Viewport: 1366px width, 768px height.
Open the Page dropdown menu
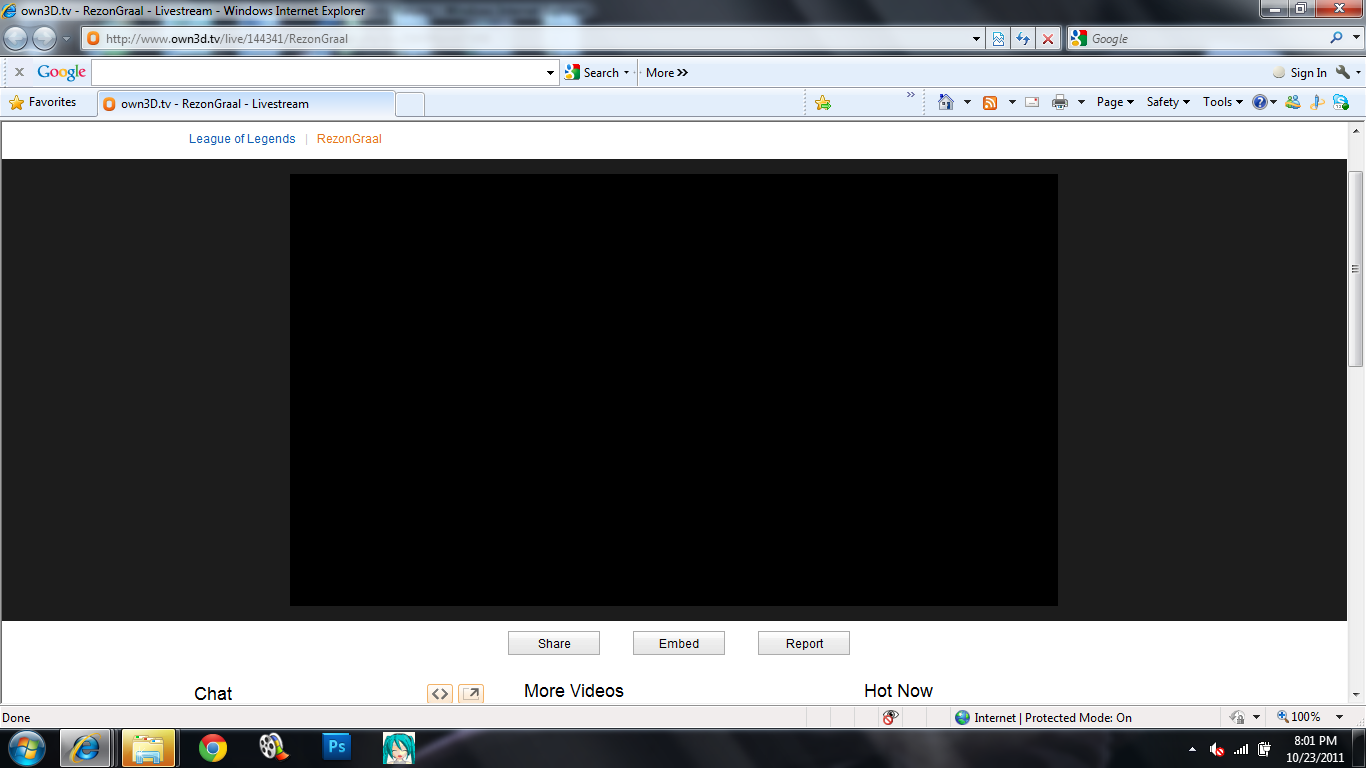(x=1114, y=102)
